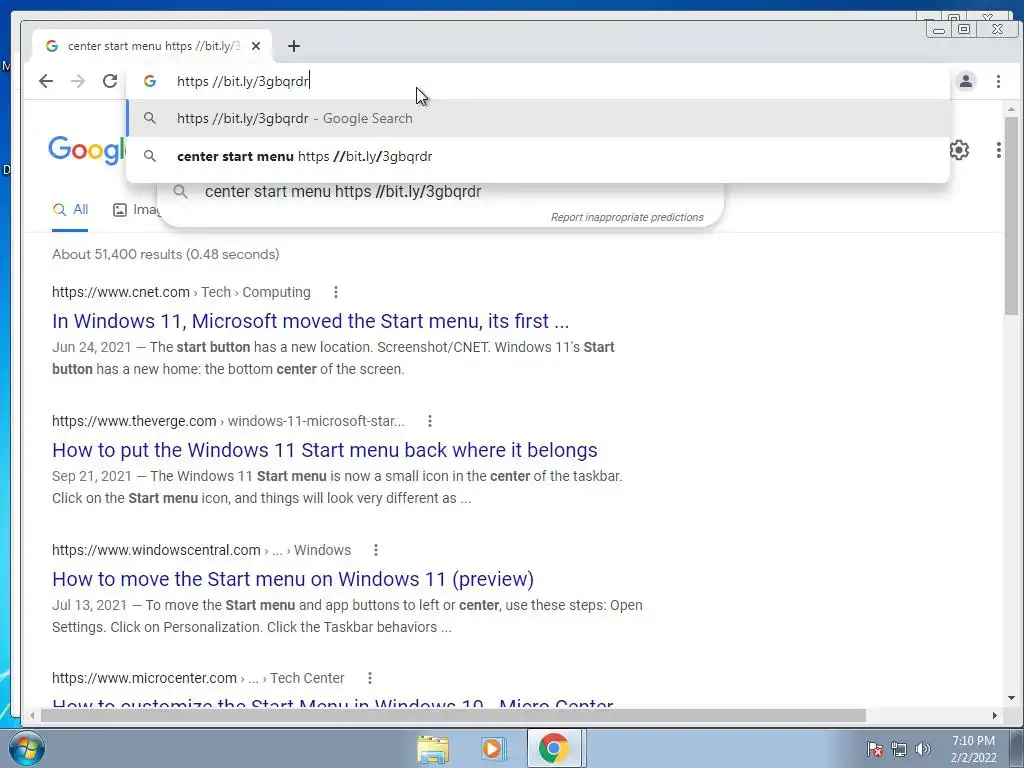Select the 'All' search results tab

70,210
